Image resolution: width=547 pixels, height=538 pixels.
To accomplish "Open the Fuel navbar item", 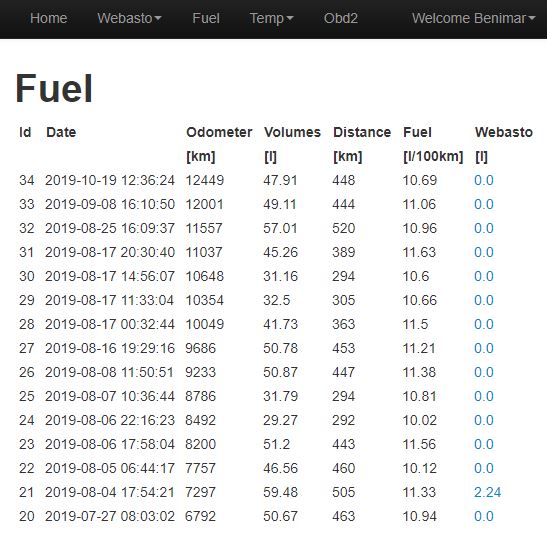I will (206, 18).
